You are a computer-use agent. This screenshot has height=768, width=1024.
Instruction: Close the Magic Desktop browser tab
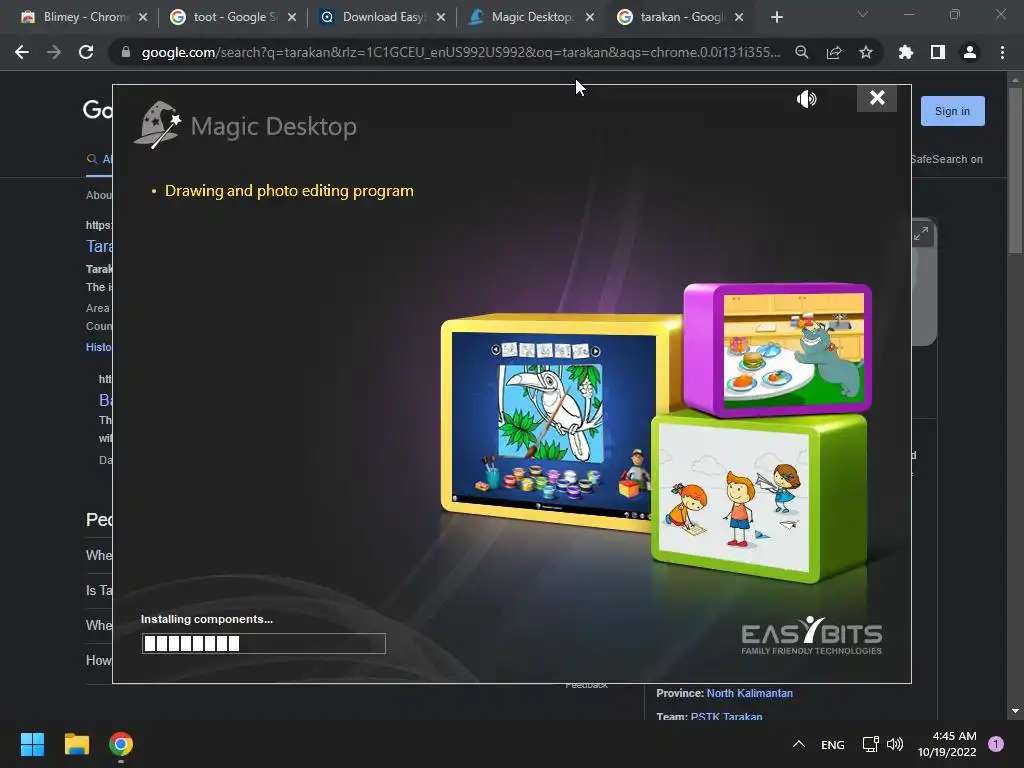[x=590, y=18]
